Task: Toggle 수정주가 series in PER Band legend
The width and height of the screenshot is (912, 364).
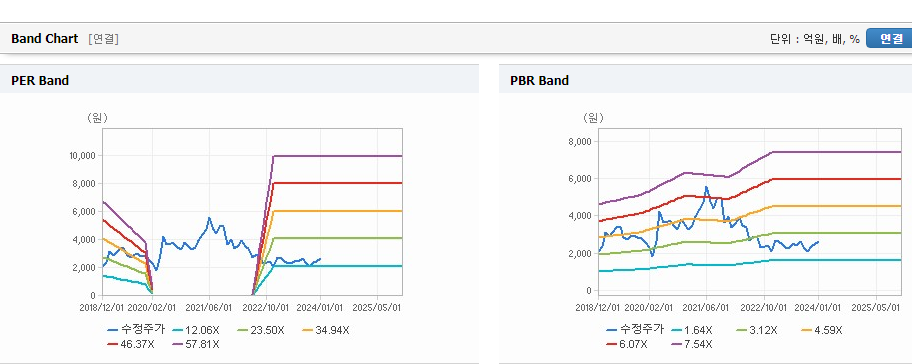Action: tap(136, 330)
